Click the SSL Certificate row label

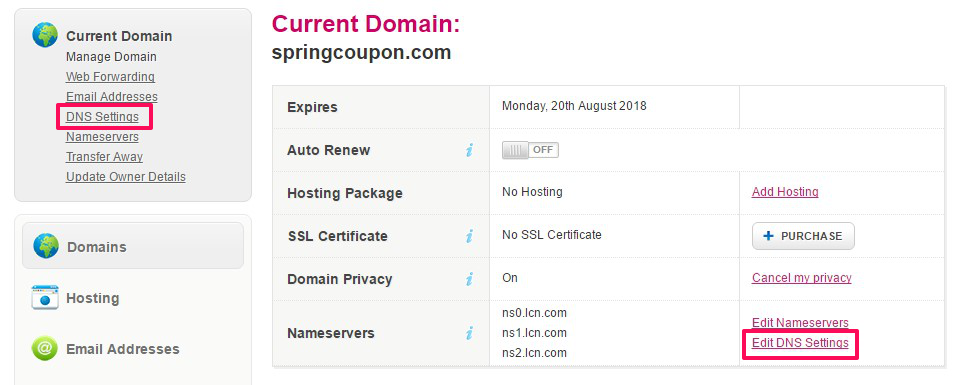coord(337,236)
